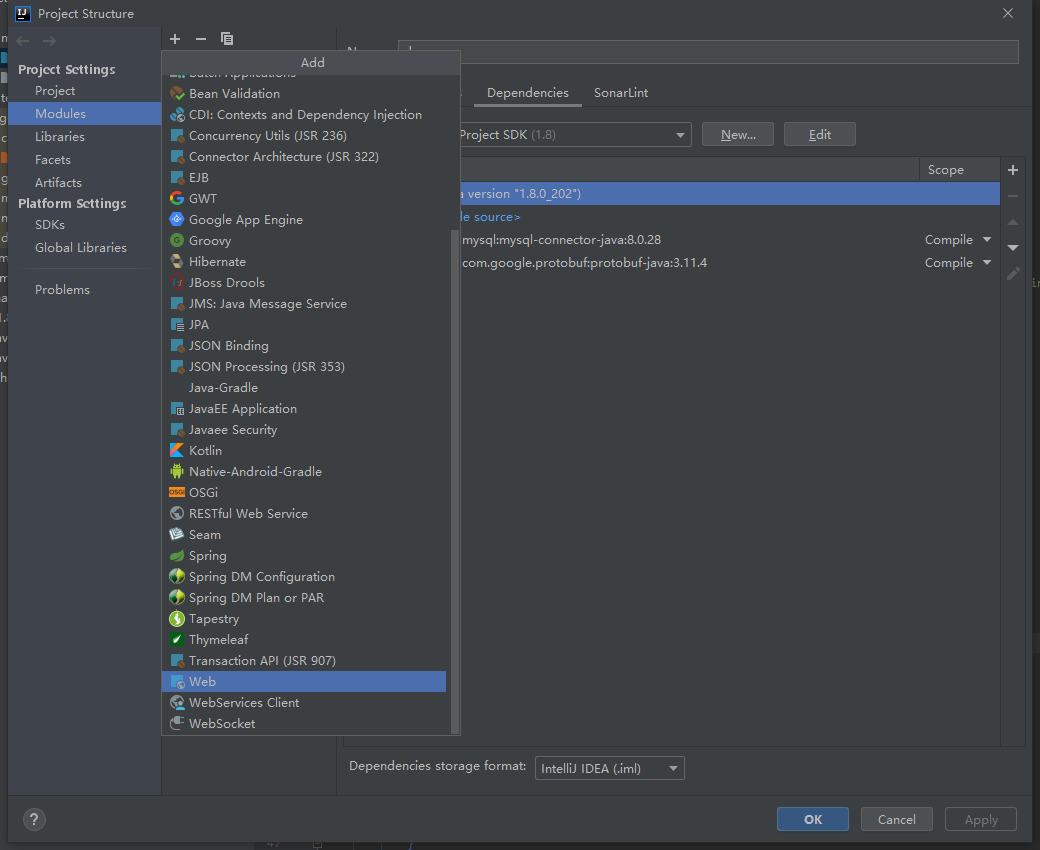Click the help question mark icon
Viewport: 1040px width, 850px height.
coord(33,819)
